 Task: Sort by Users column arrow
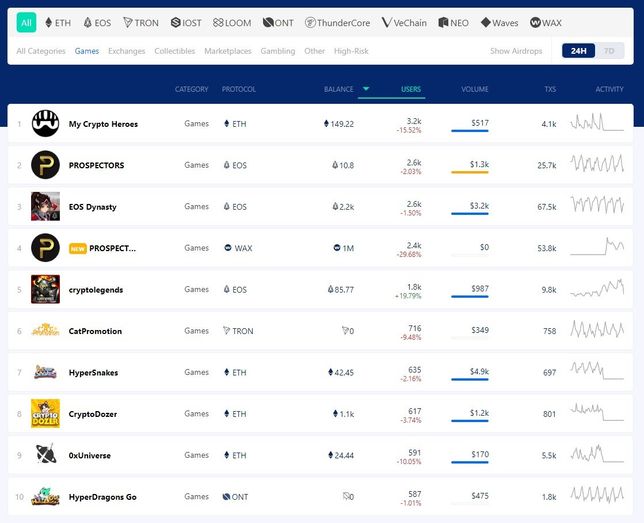click(366, 89)
